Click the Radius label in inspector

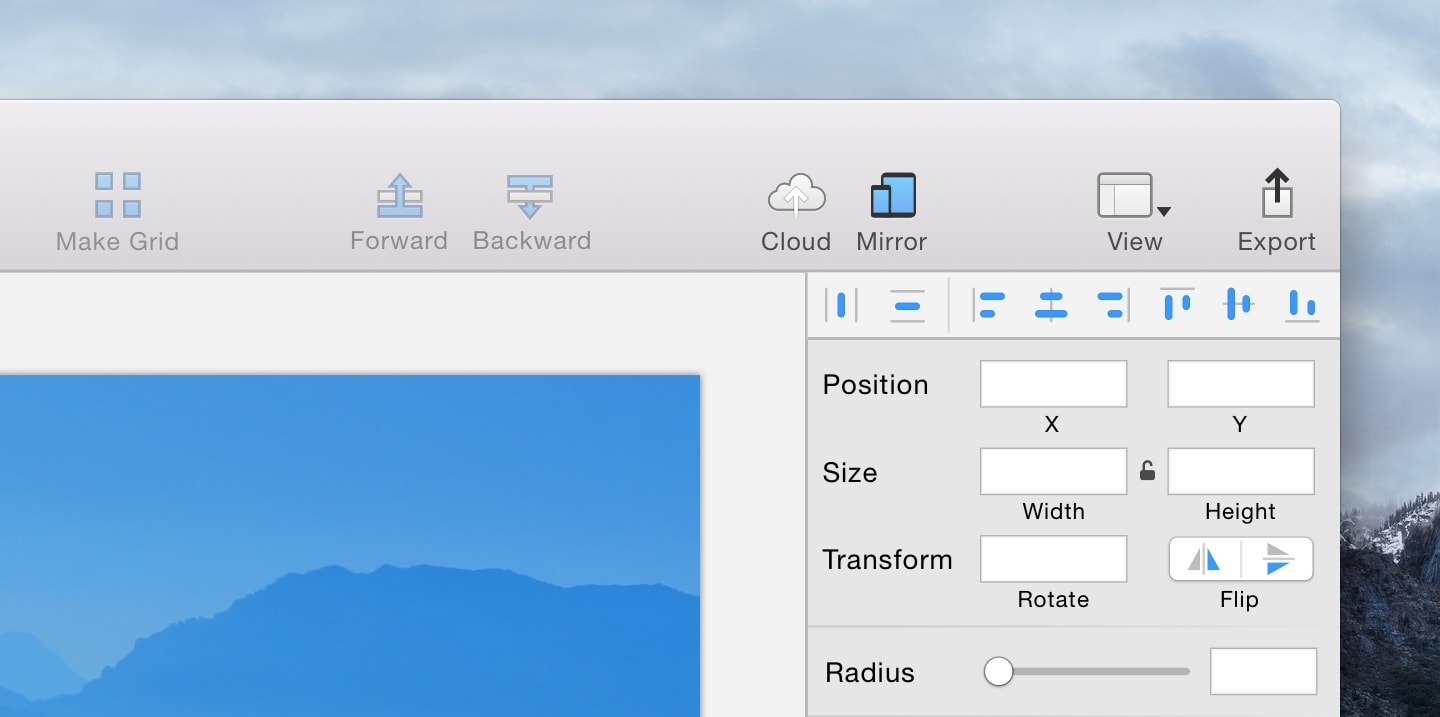tap(870, 672)
